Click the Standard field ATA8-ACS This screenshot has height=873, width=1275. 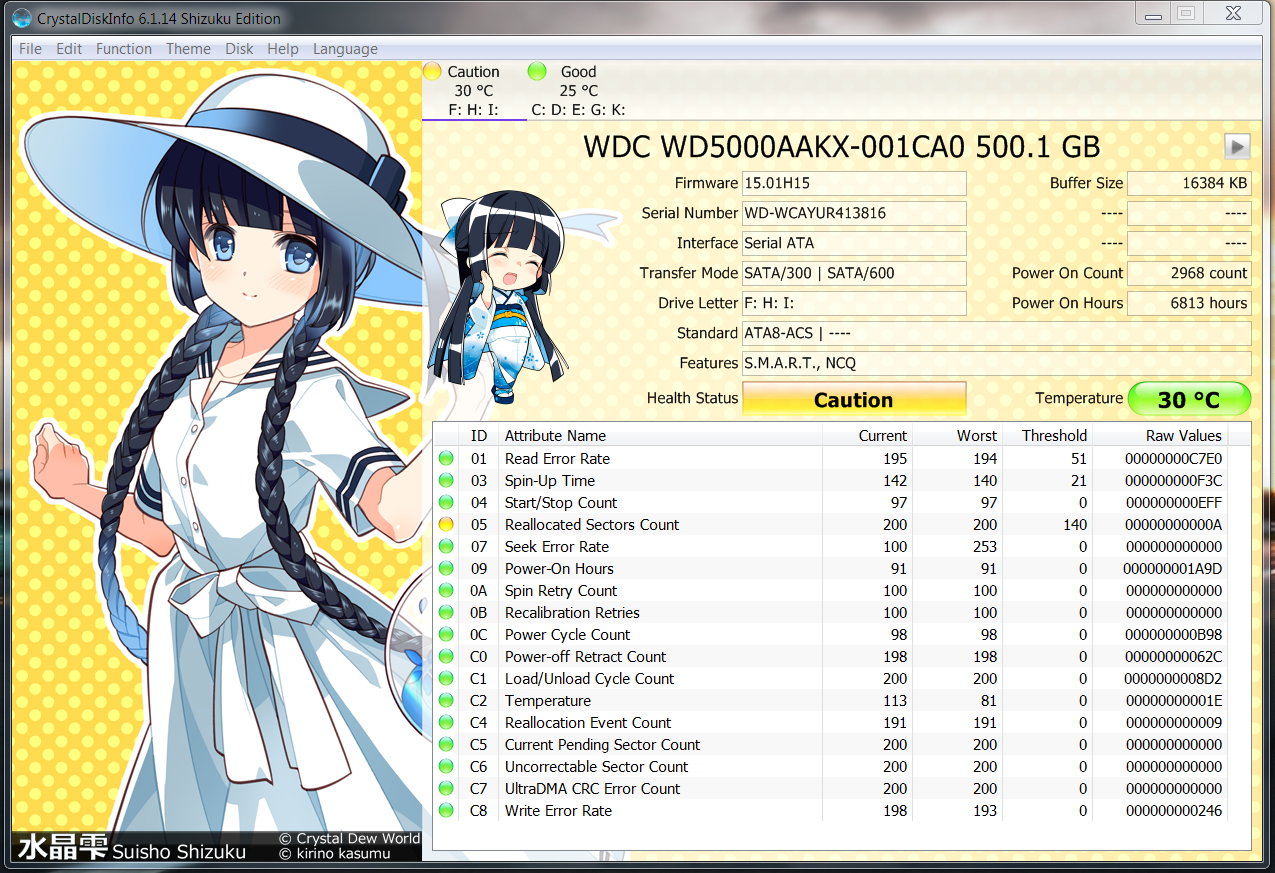(996, 333)
